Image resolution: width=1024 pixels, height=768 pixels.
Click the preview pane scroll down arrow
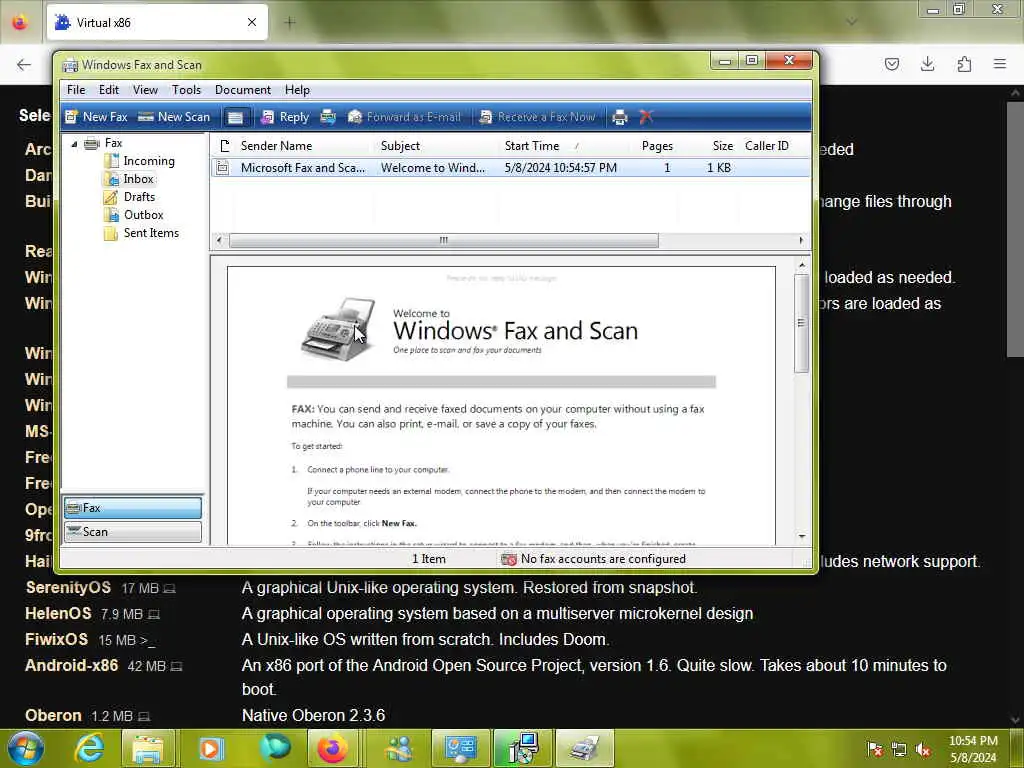pyautogui.click(x=802, y=537)
